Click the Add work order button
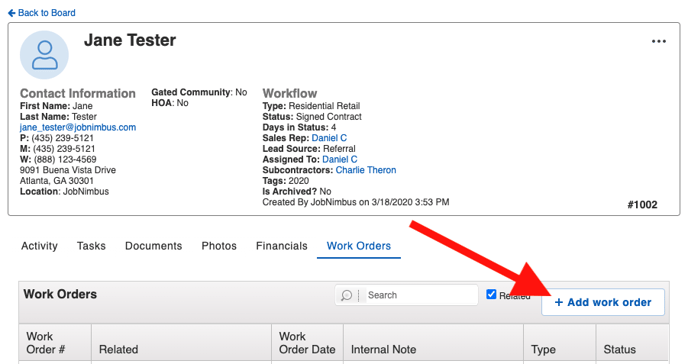 click(603, 302)
